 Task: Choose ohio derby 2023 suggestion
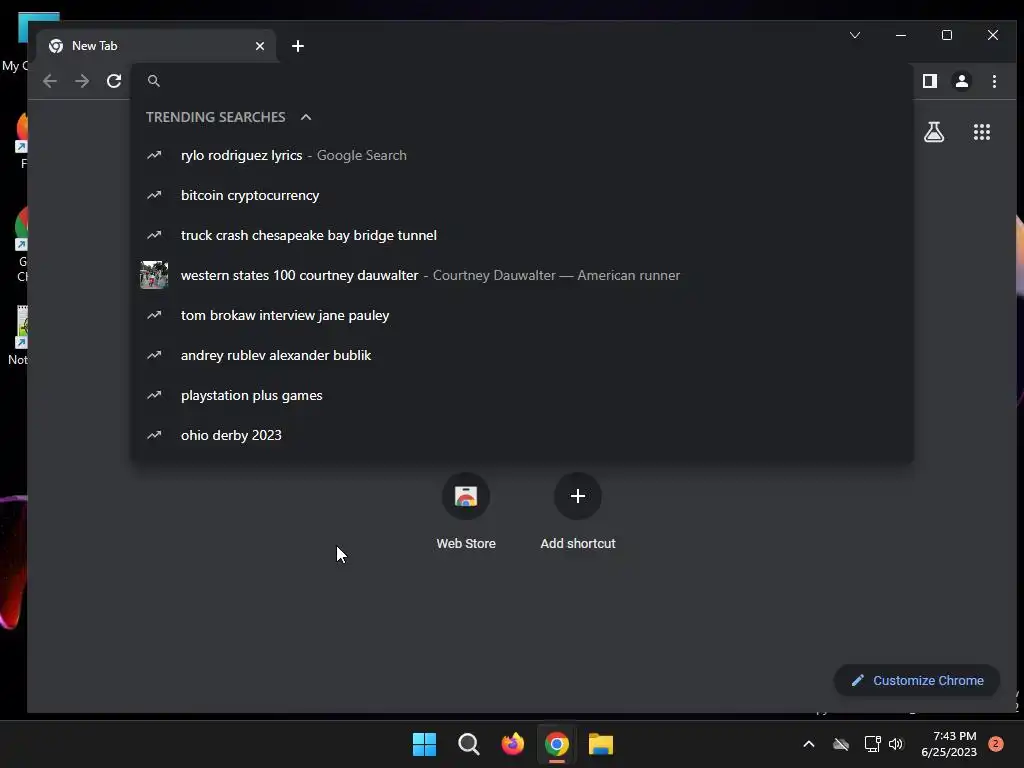click(522, 435)
